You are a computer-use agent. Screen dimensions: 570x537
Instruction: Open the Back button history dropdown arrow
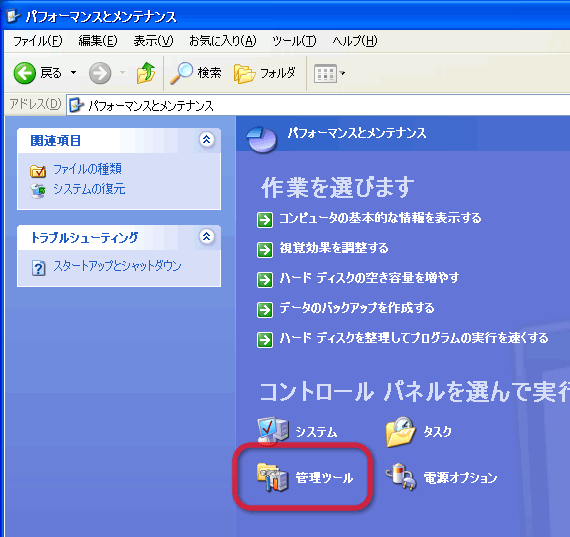(x=73, y=73)
